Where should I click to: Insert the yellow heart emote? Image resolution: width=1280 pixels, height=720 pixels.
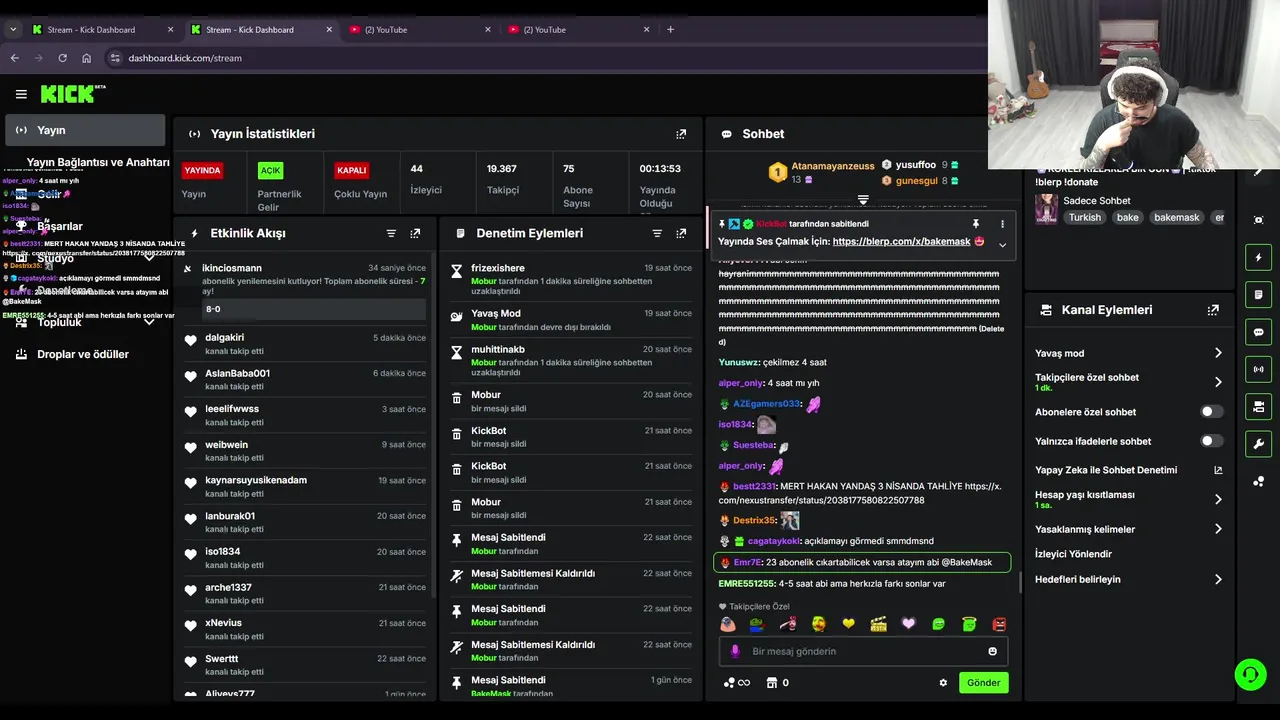point(848,624)
